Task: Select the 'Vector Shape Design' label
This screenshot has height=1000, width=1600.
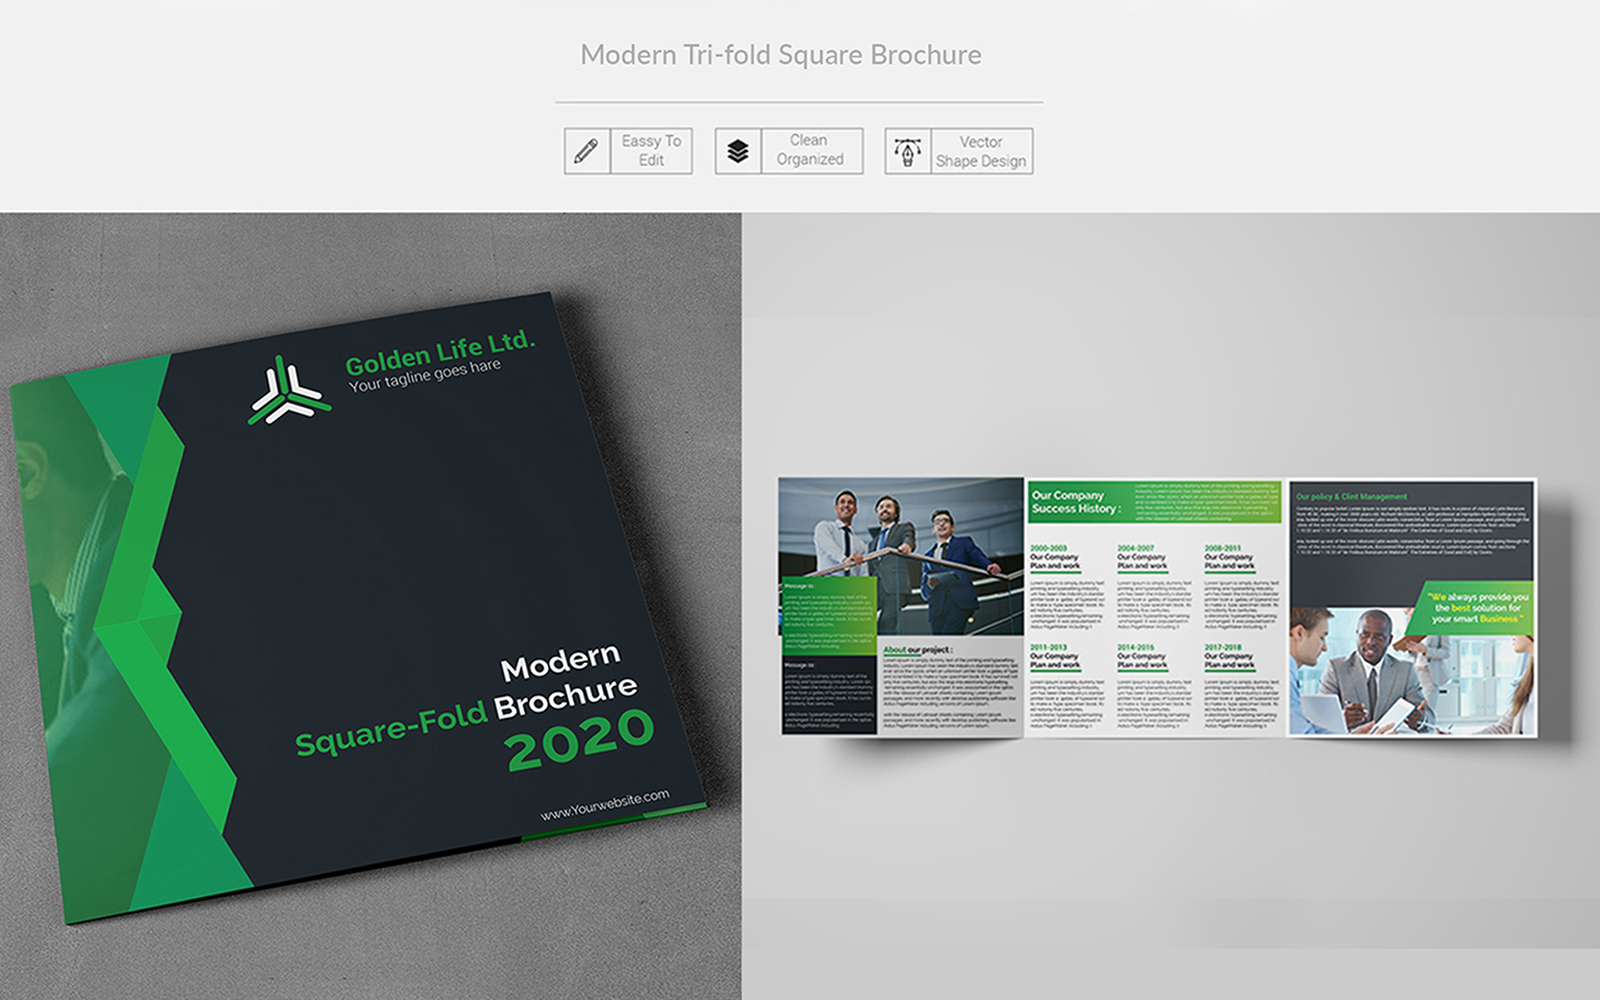Action: click(x=981, y=151)
